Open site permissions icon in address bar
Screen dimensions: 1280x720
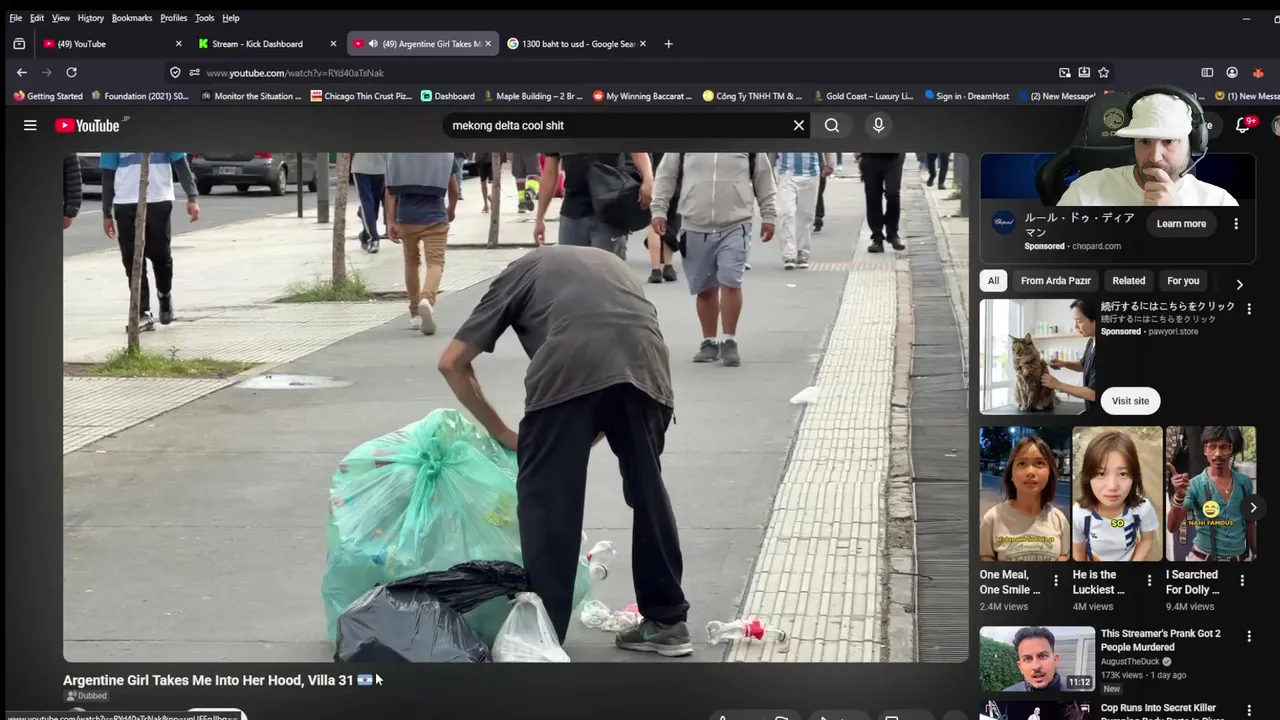(194, 72)
